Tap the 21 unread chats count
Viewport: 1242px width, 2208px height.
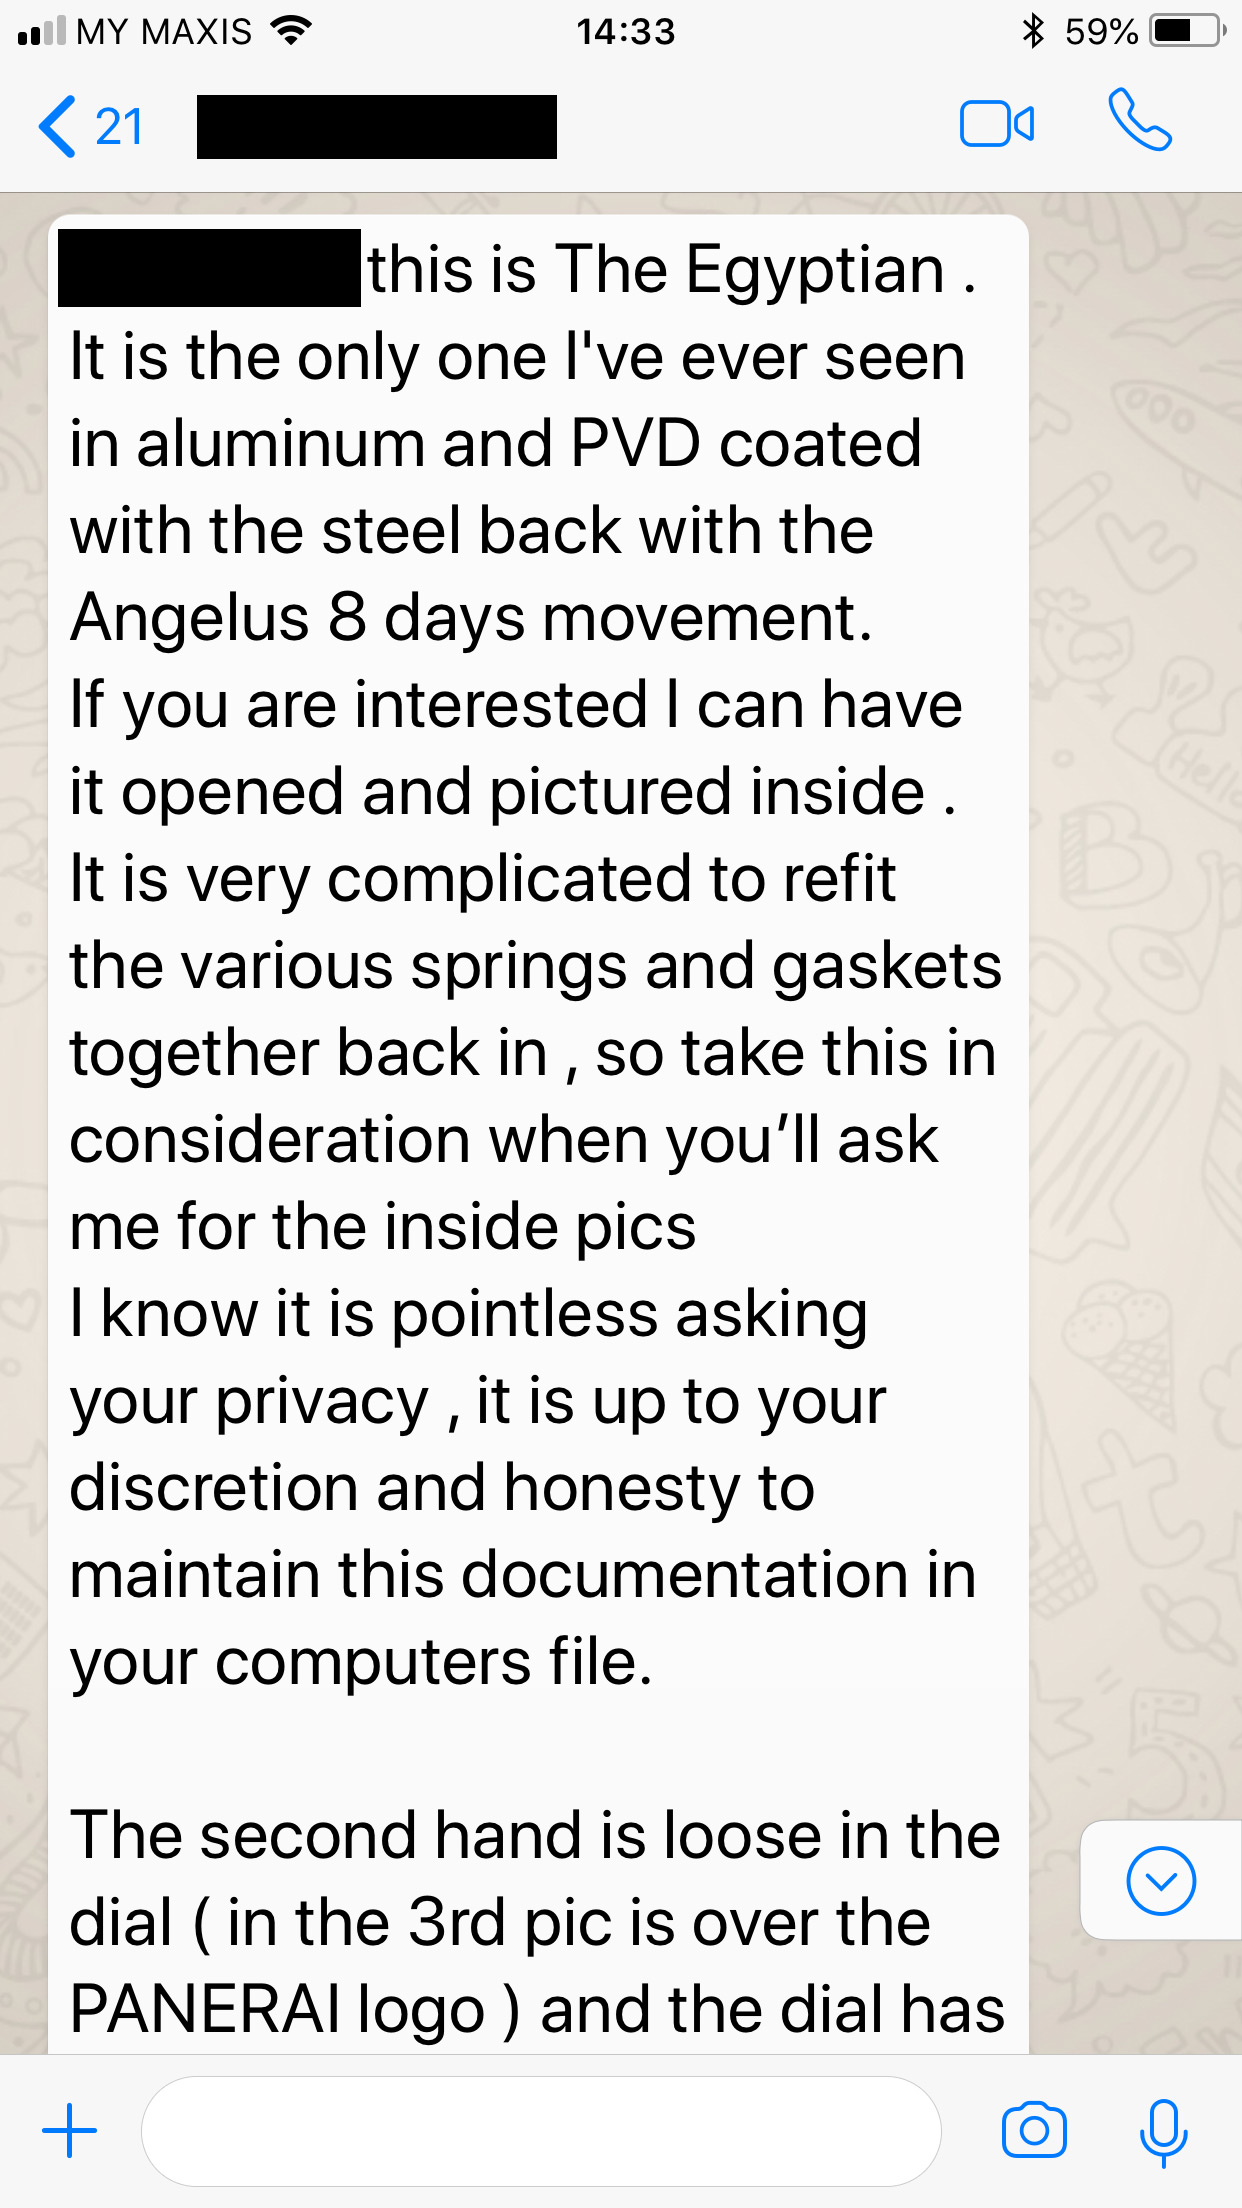point(119,127)
